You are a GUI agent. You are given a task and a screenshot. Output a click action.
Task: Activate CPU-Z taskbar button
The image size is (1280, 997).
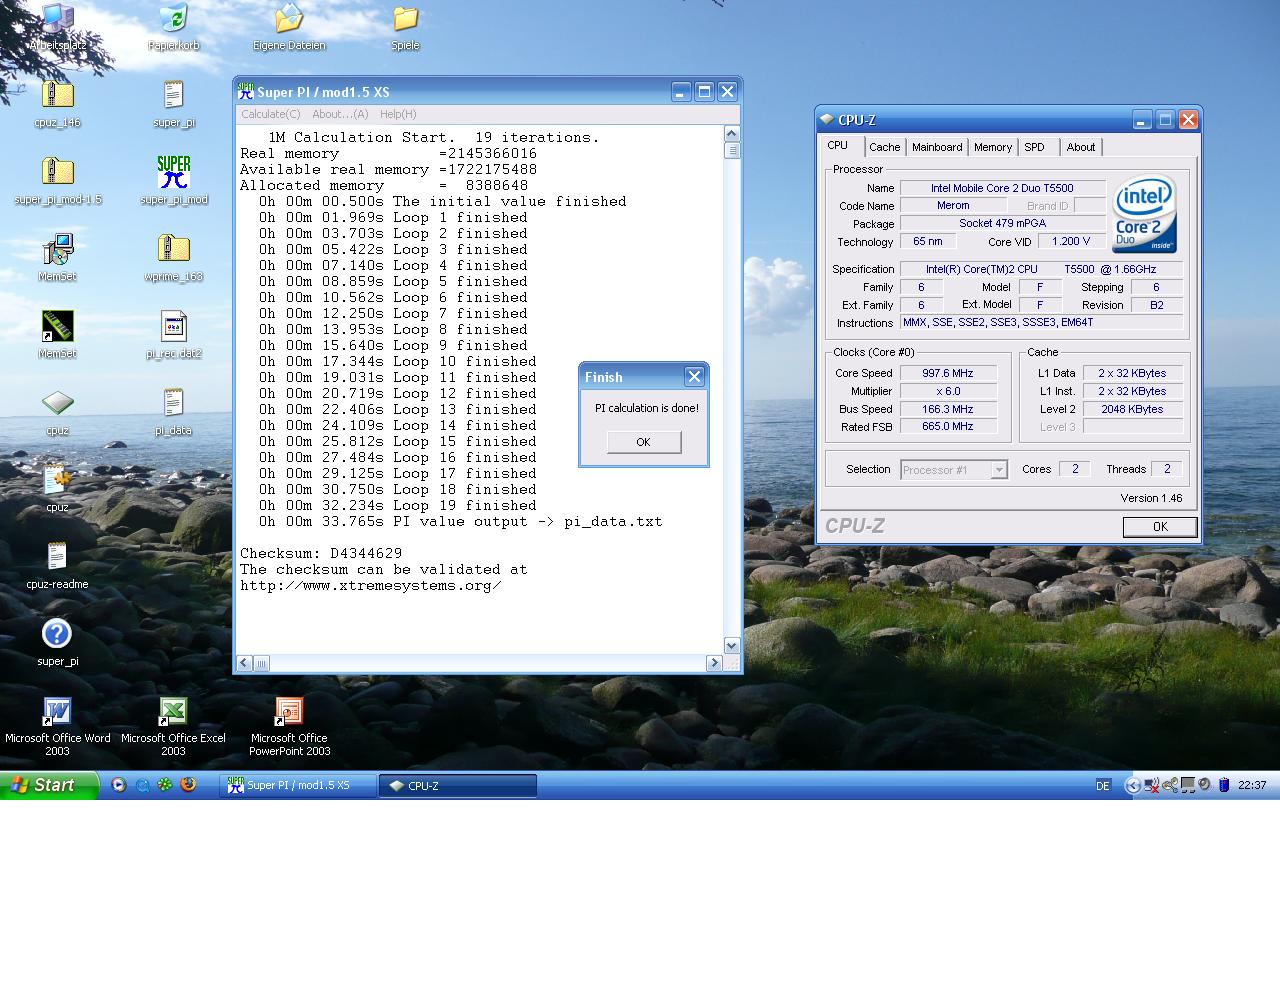point(458,786)
